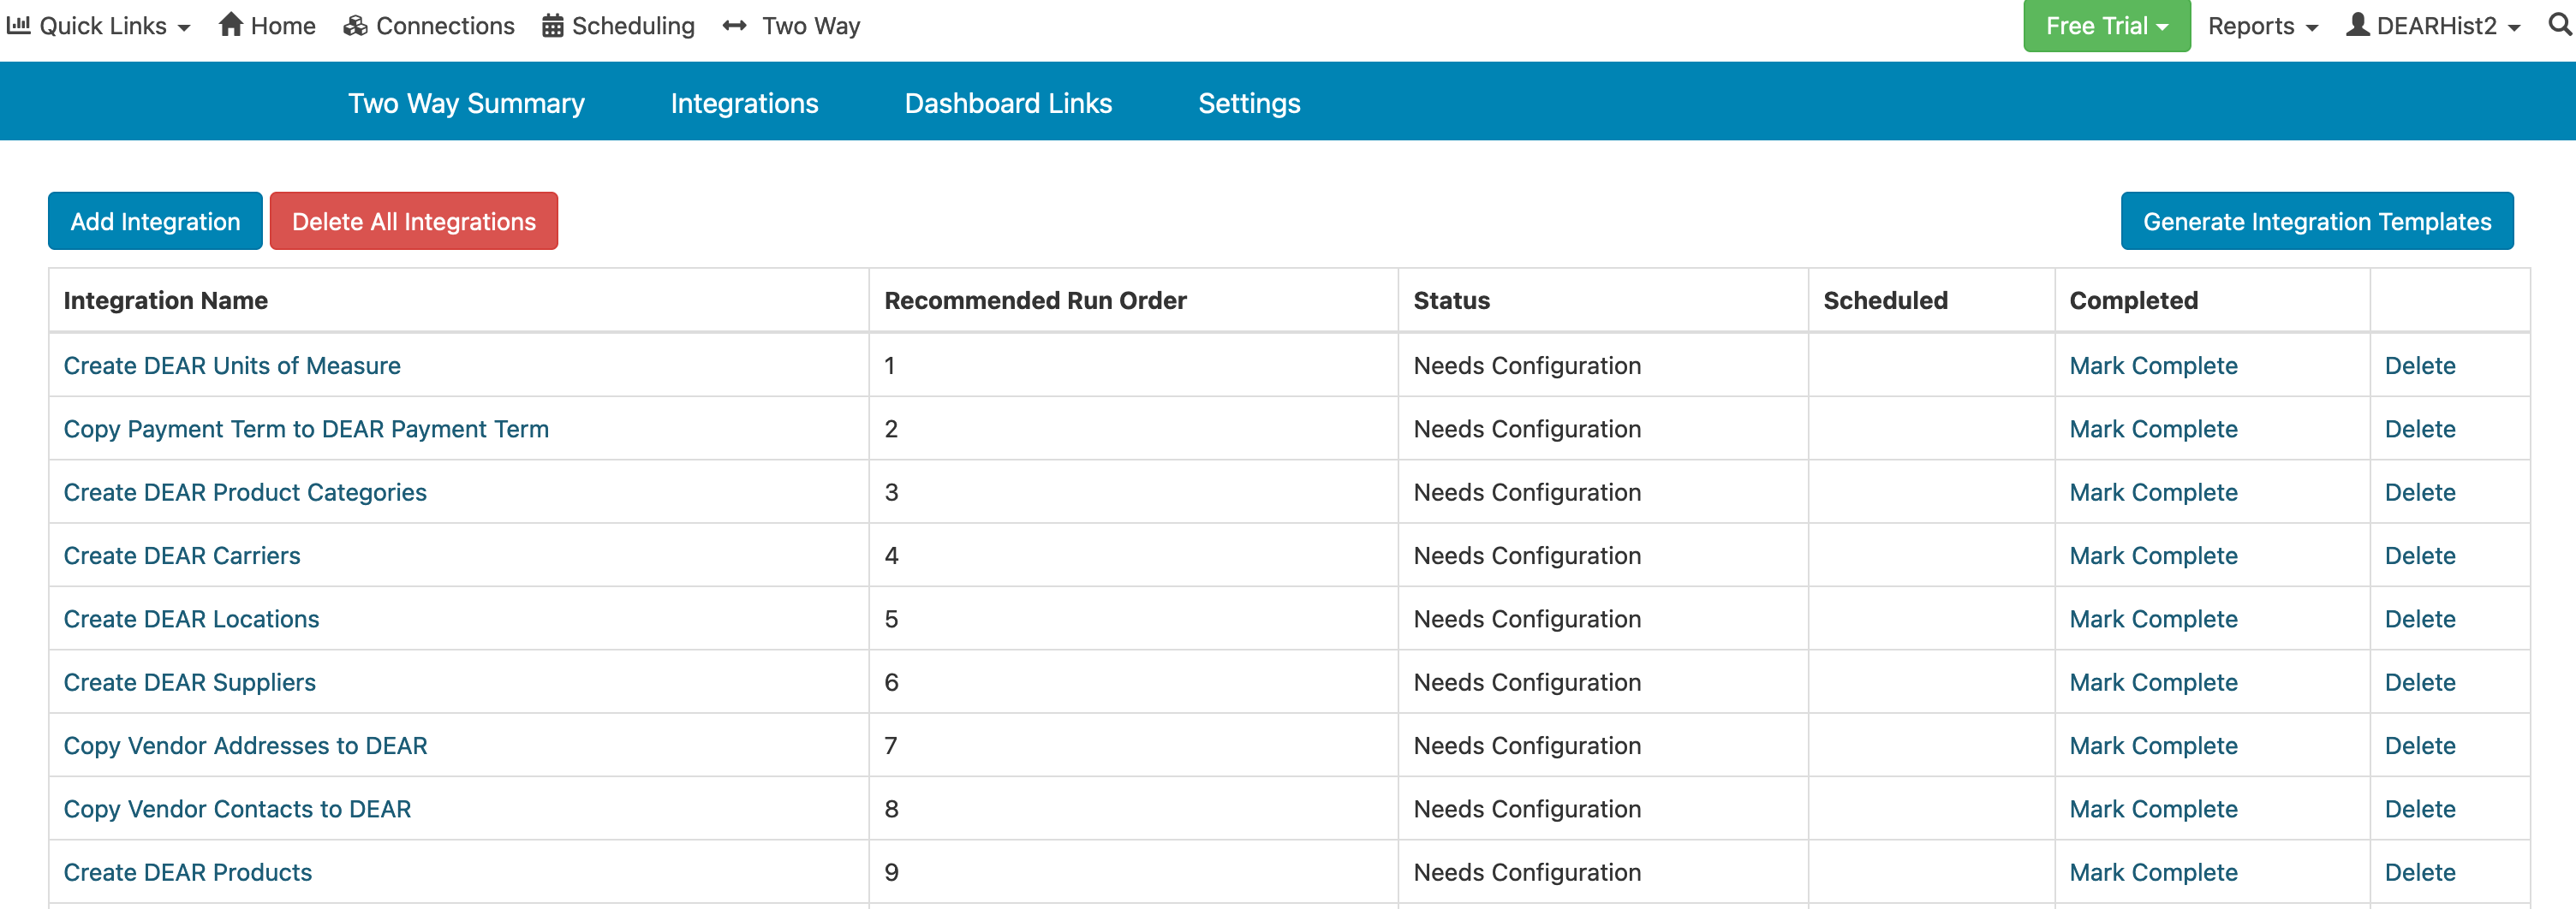Go to the Settings tab
Viewport: 2576px width, 909px height.
point(1249,102)
